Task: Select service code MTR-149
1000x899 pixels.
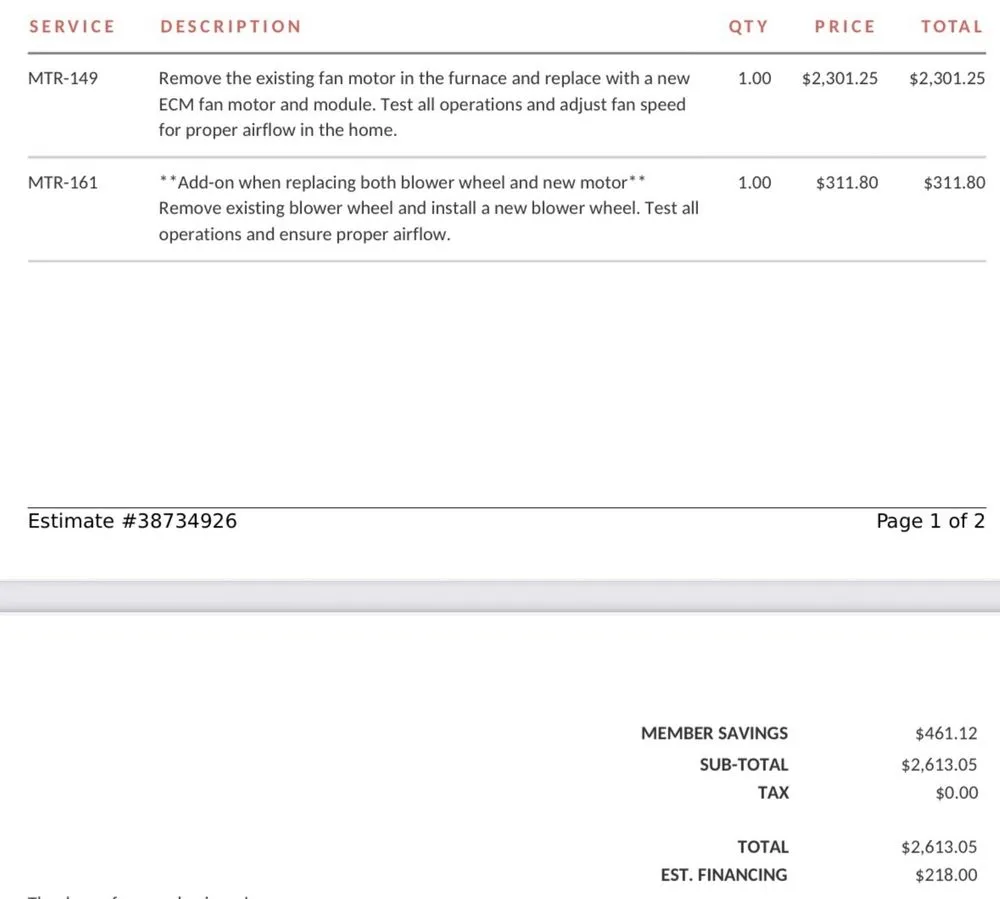Action: point(63,78)
